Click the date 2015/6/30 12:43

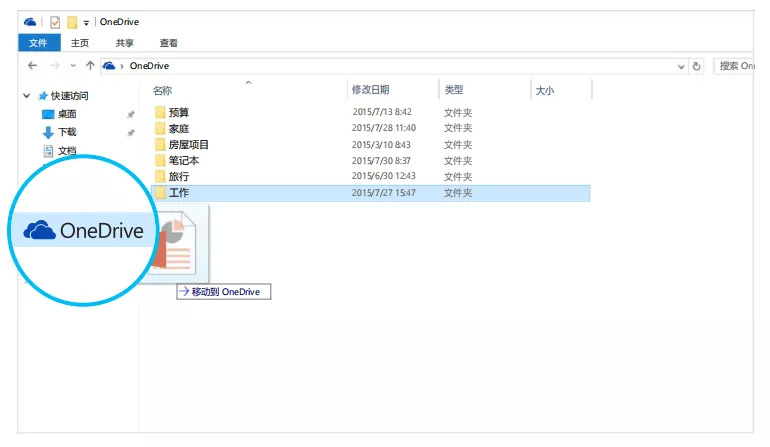click(x=384, y=176)
